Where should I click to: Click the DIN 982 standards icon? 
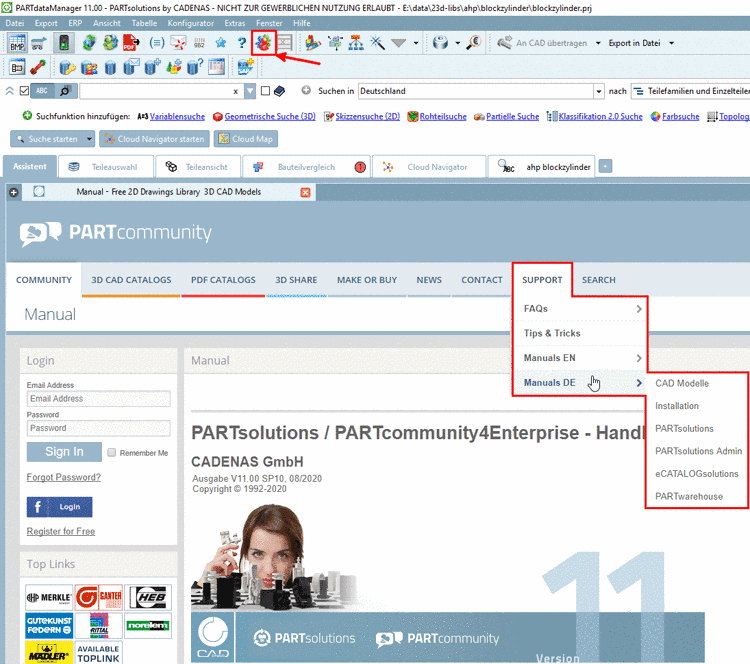tap(200, 43)
